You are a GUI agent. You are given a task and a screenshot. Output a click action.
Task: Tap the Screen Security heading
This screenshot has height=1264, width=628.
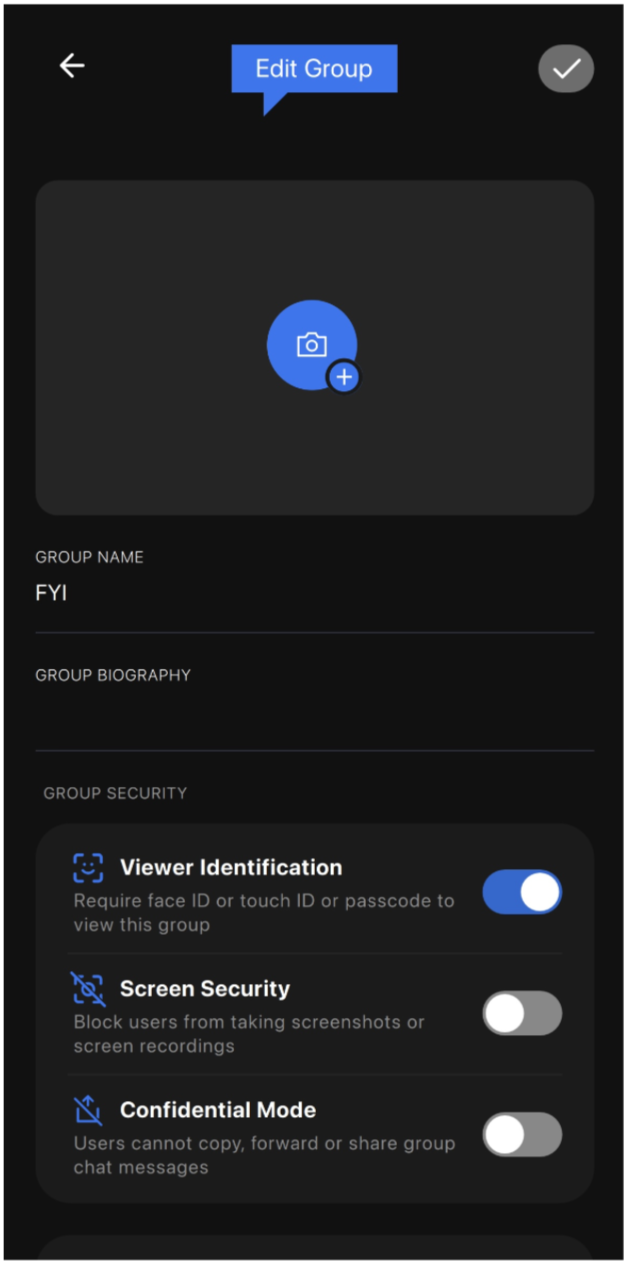tap(205, 988)
